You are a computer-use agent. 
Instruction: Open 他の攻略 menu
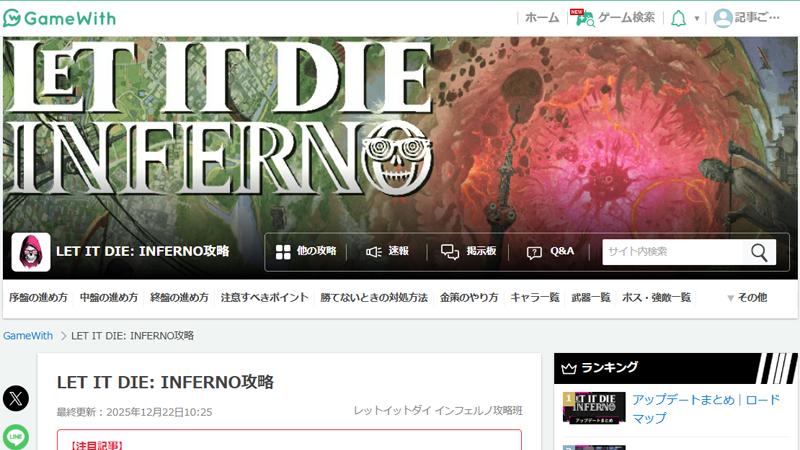(x=316, y=251)
